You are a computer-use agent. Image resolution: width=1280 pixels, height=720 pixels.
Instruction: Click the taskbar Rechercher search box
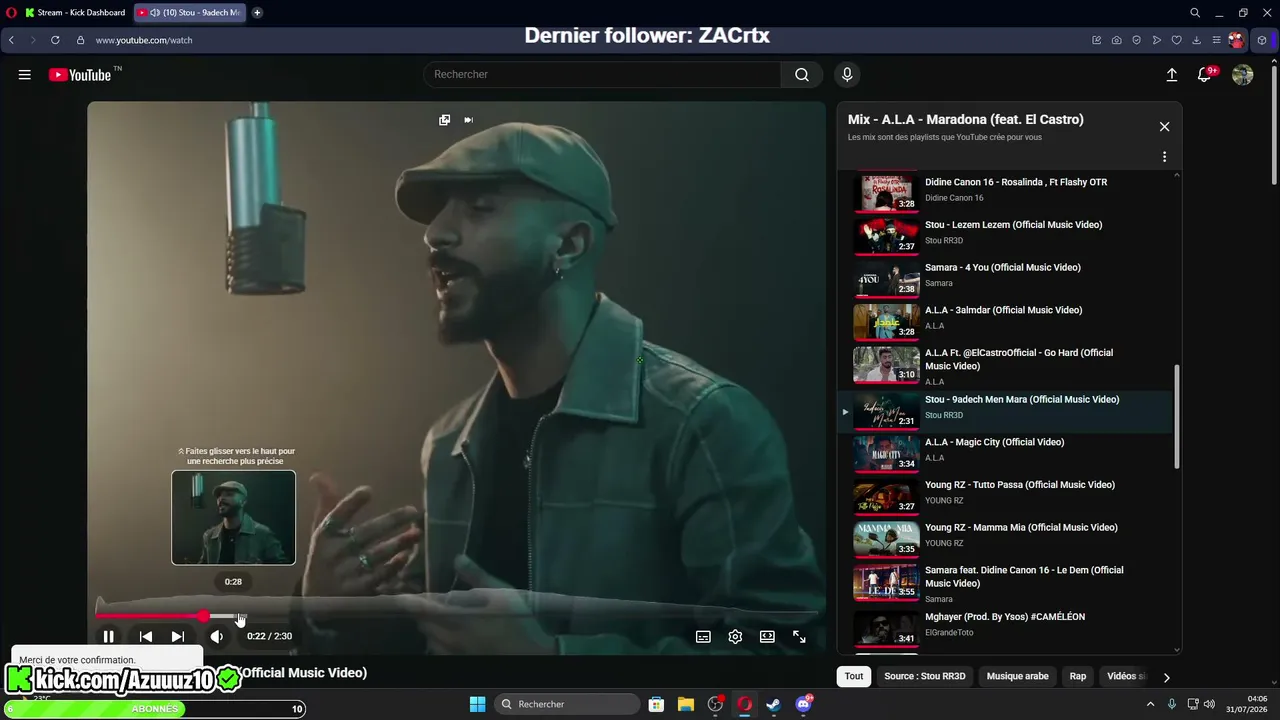point(568,704)
